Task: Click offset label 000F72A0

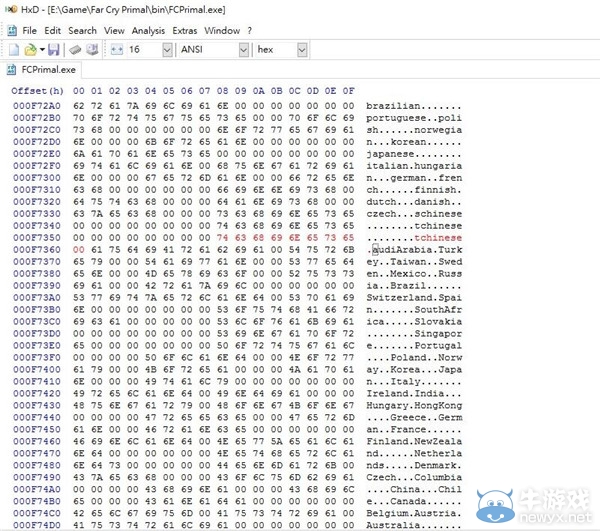Action: click(37, 106)
